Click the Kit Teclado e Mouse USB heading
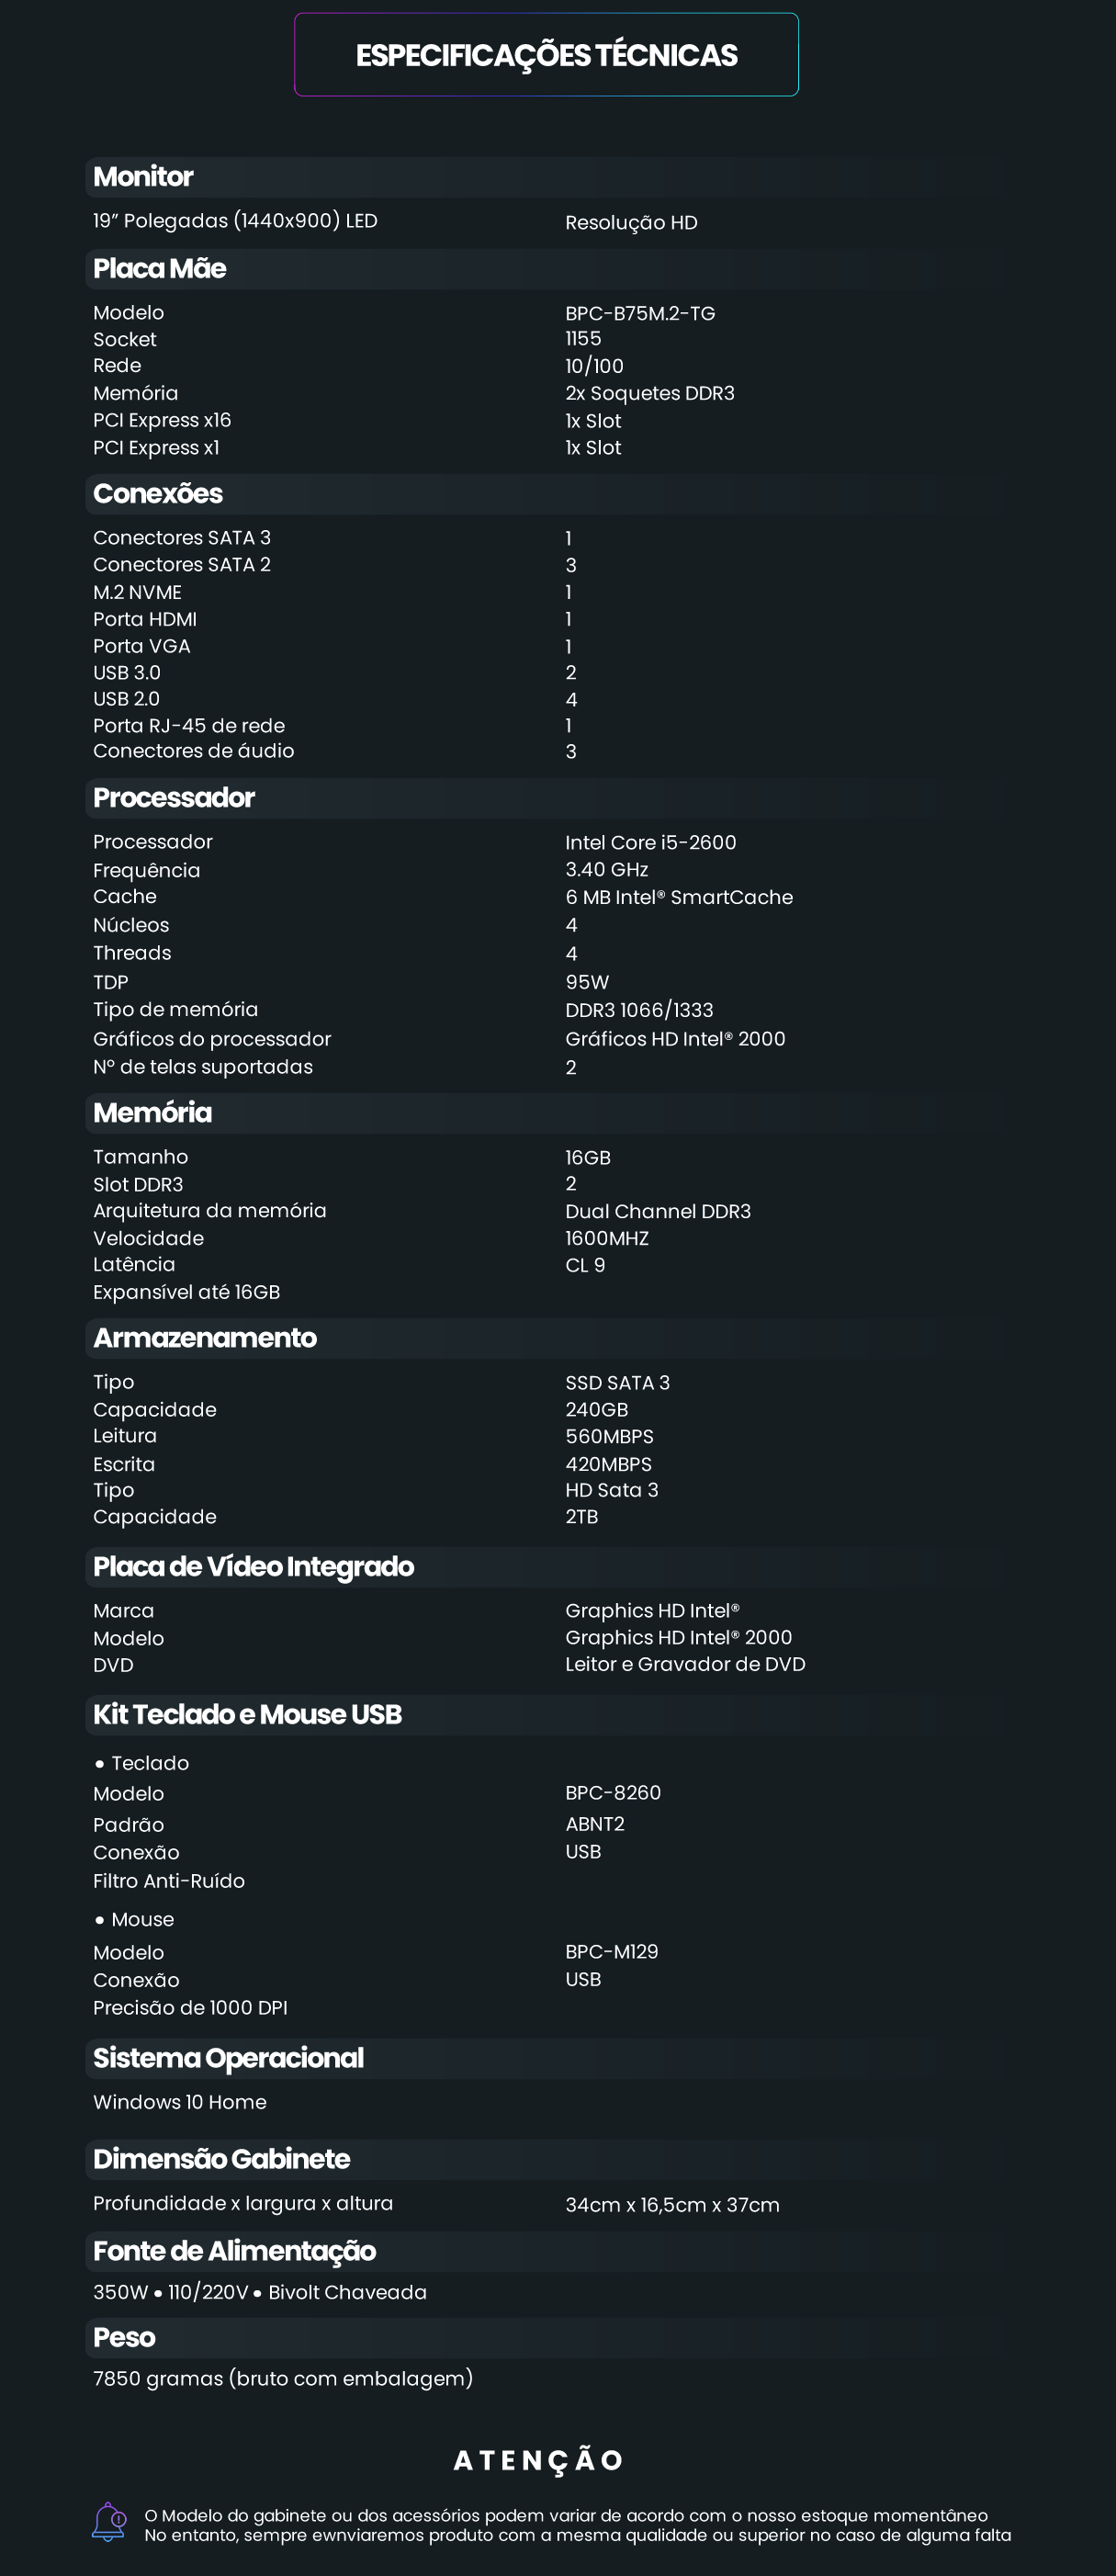The height and width of the screenshot is (2576, 1116). (x=247, y=1715)
